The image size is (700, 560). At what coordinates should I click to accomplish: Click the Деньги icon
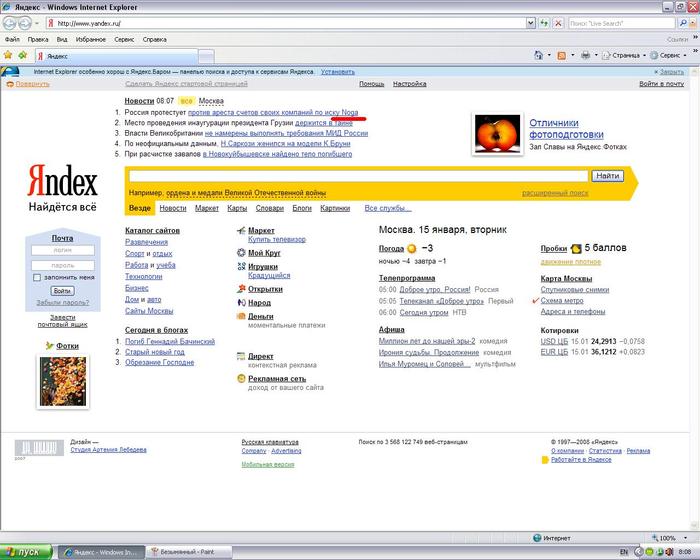(241, 316)
